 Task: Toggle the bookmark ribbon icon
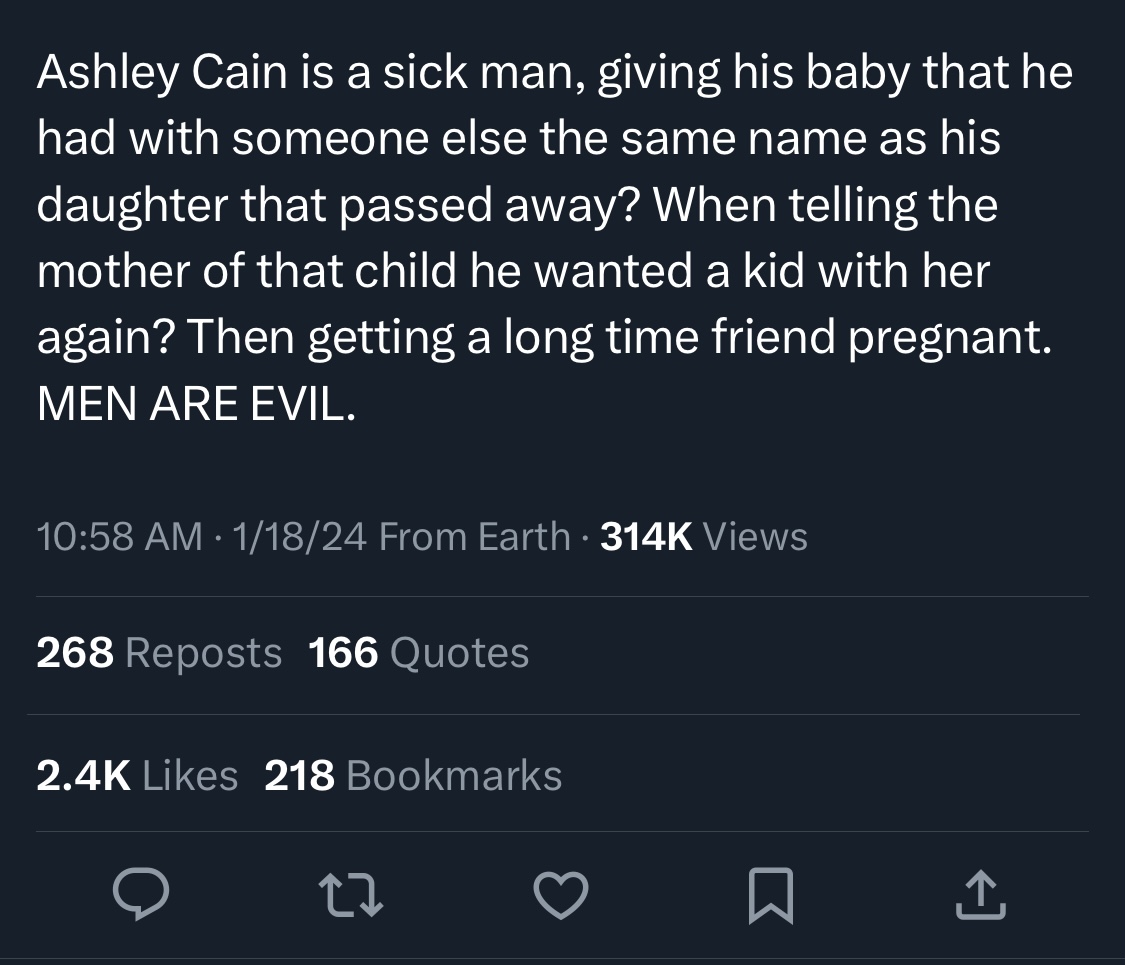(x=771, y=895)
